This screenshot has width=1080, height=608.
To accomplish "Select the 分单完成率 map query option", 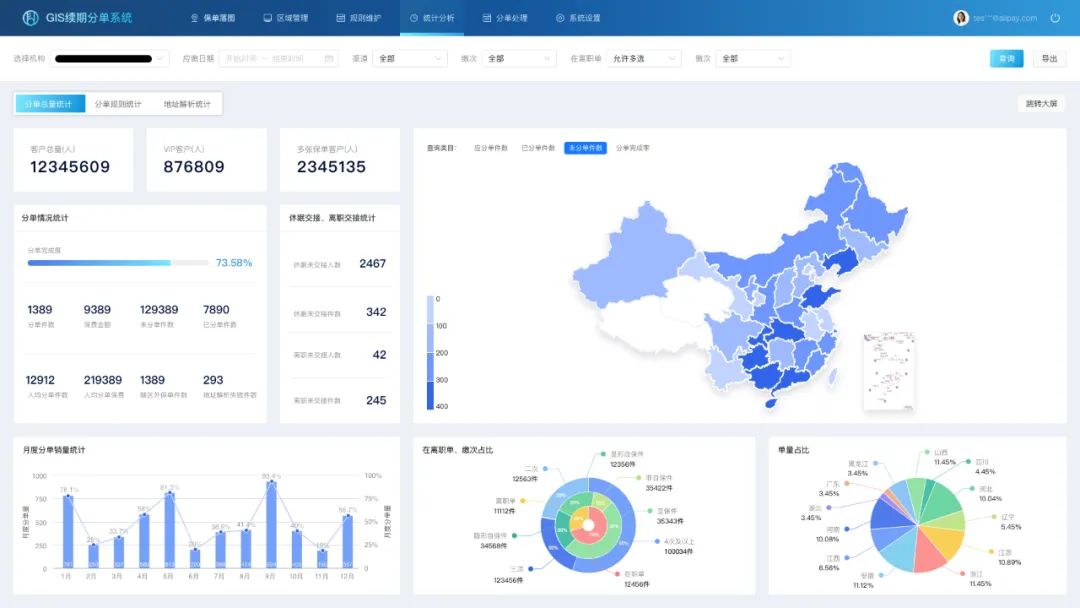I will pos(632,148).
